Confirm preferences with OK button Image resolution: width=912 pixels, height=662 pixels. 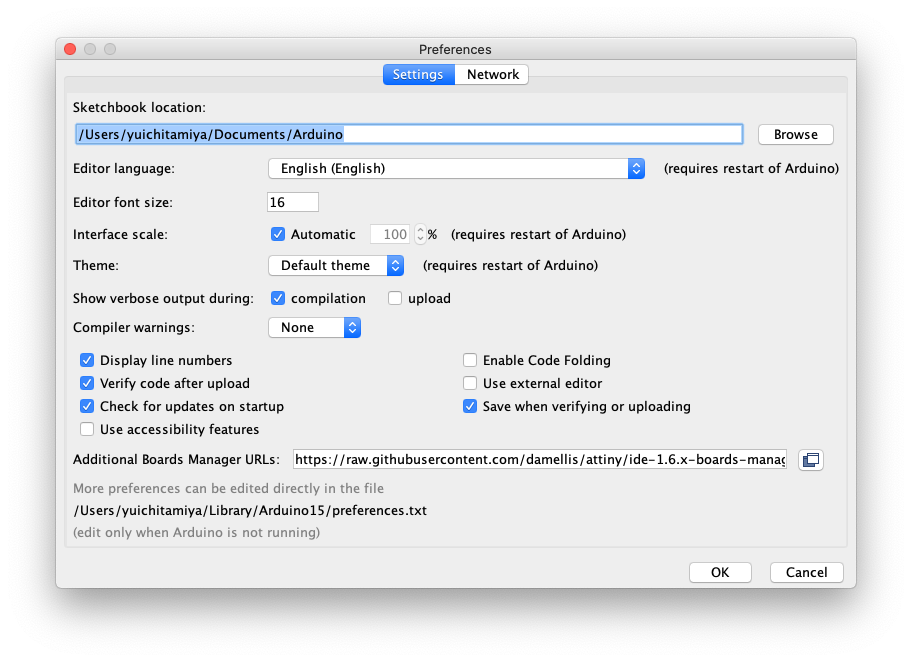click(x=720, y=572)
